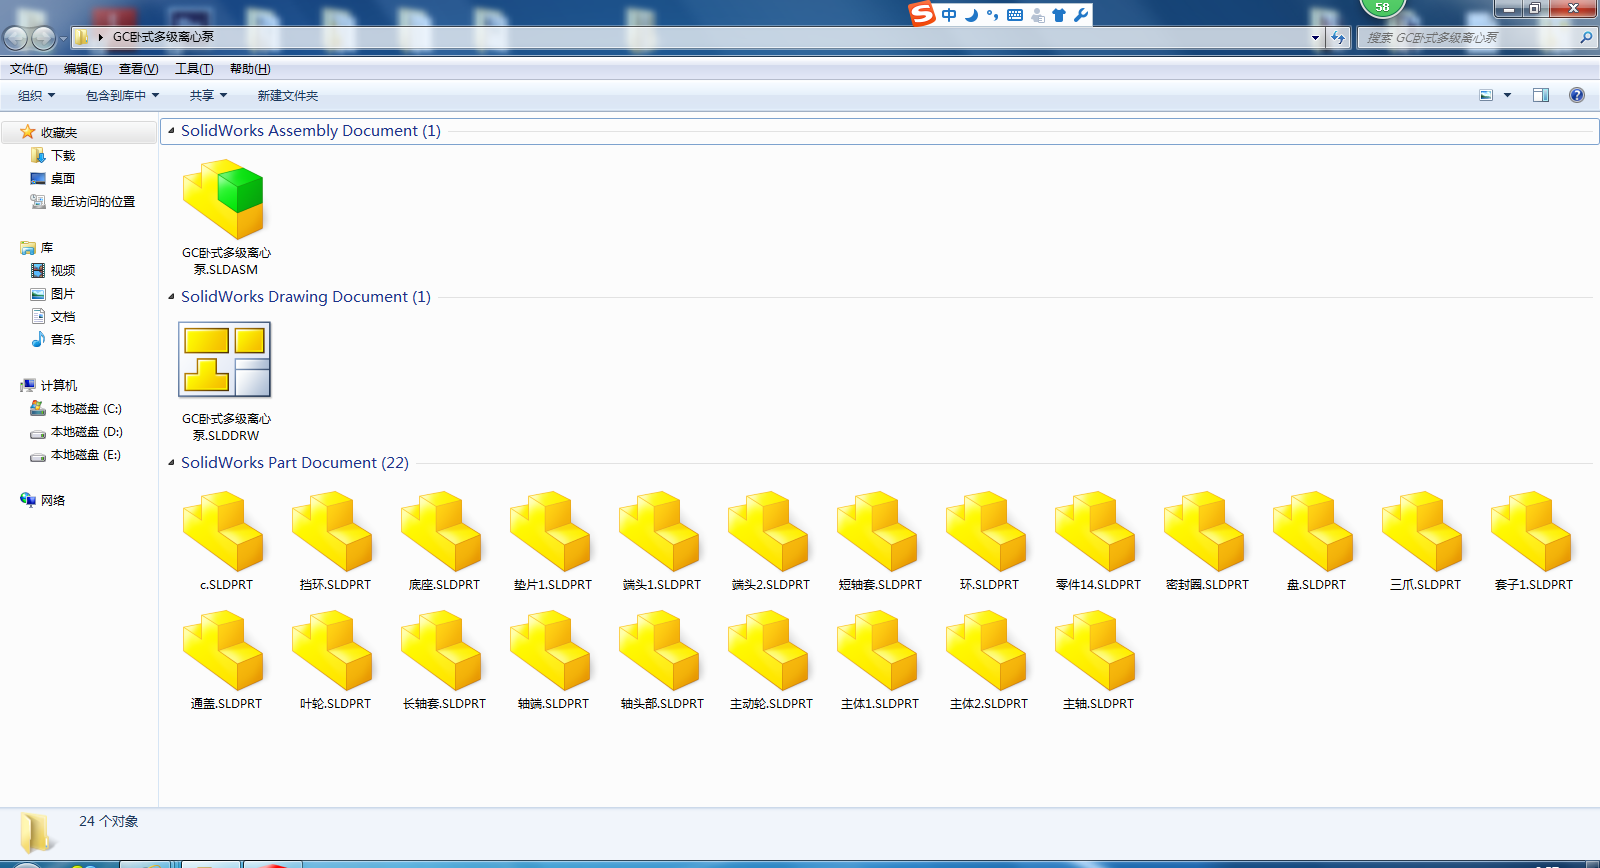The width and height of the screenshot is (1600, 868).
Task: Select the 环.SLDPRT part file
Action: pyautogui.click(x=988, y=541)
